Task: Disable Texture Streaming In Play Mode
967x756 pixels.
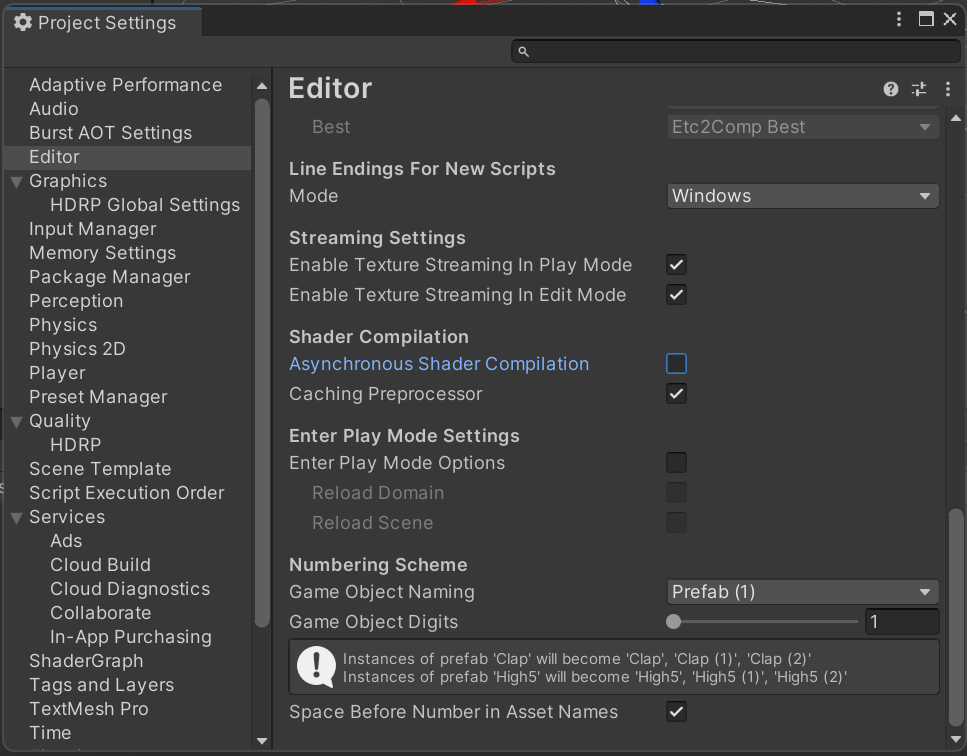Action: [677, 265]
